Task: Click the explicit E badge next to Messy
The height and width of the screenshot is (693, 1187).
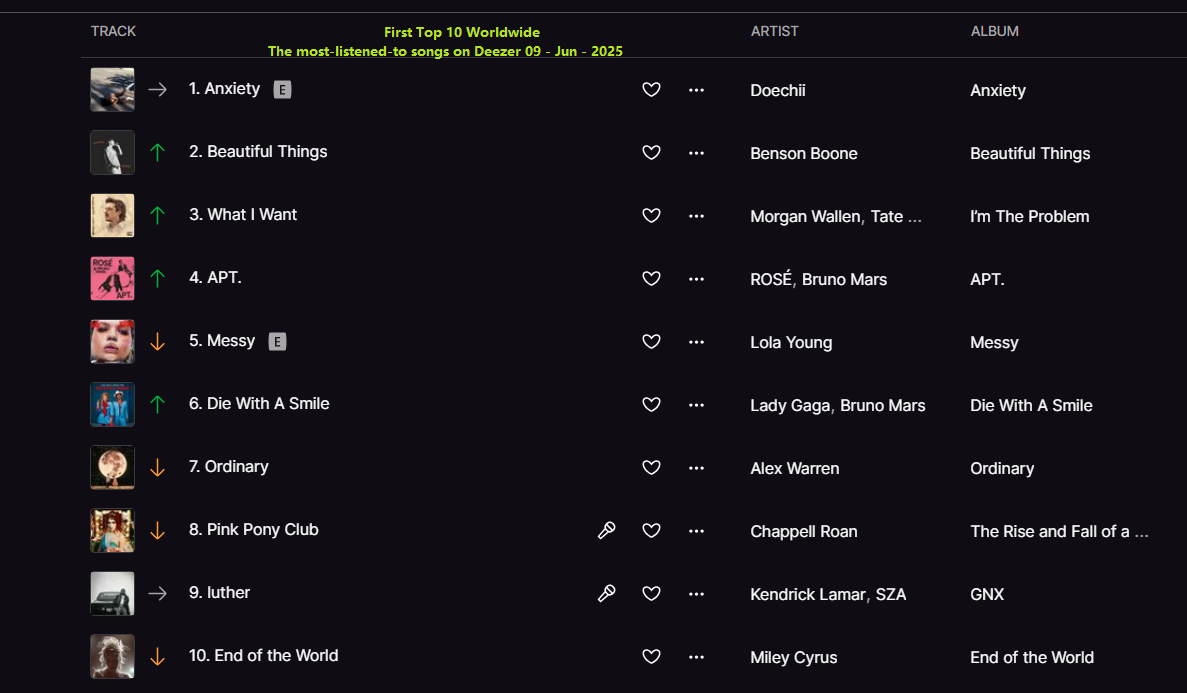Action: coord(278,342)
